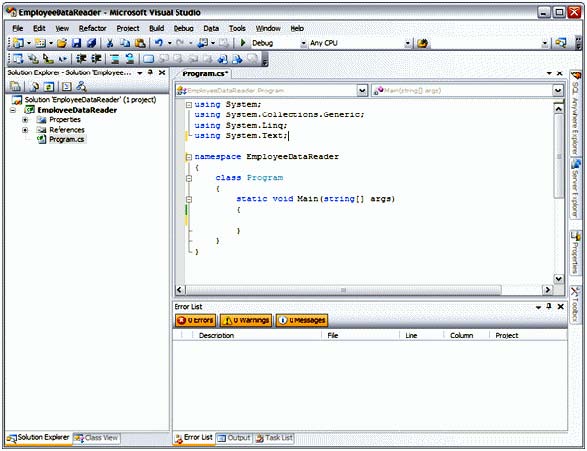Select Solution 'EmployeeDataReader' root node
587x451 pixels.
(90, 100)
